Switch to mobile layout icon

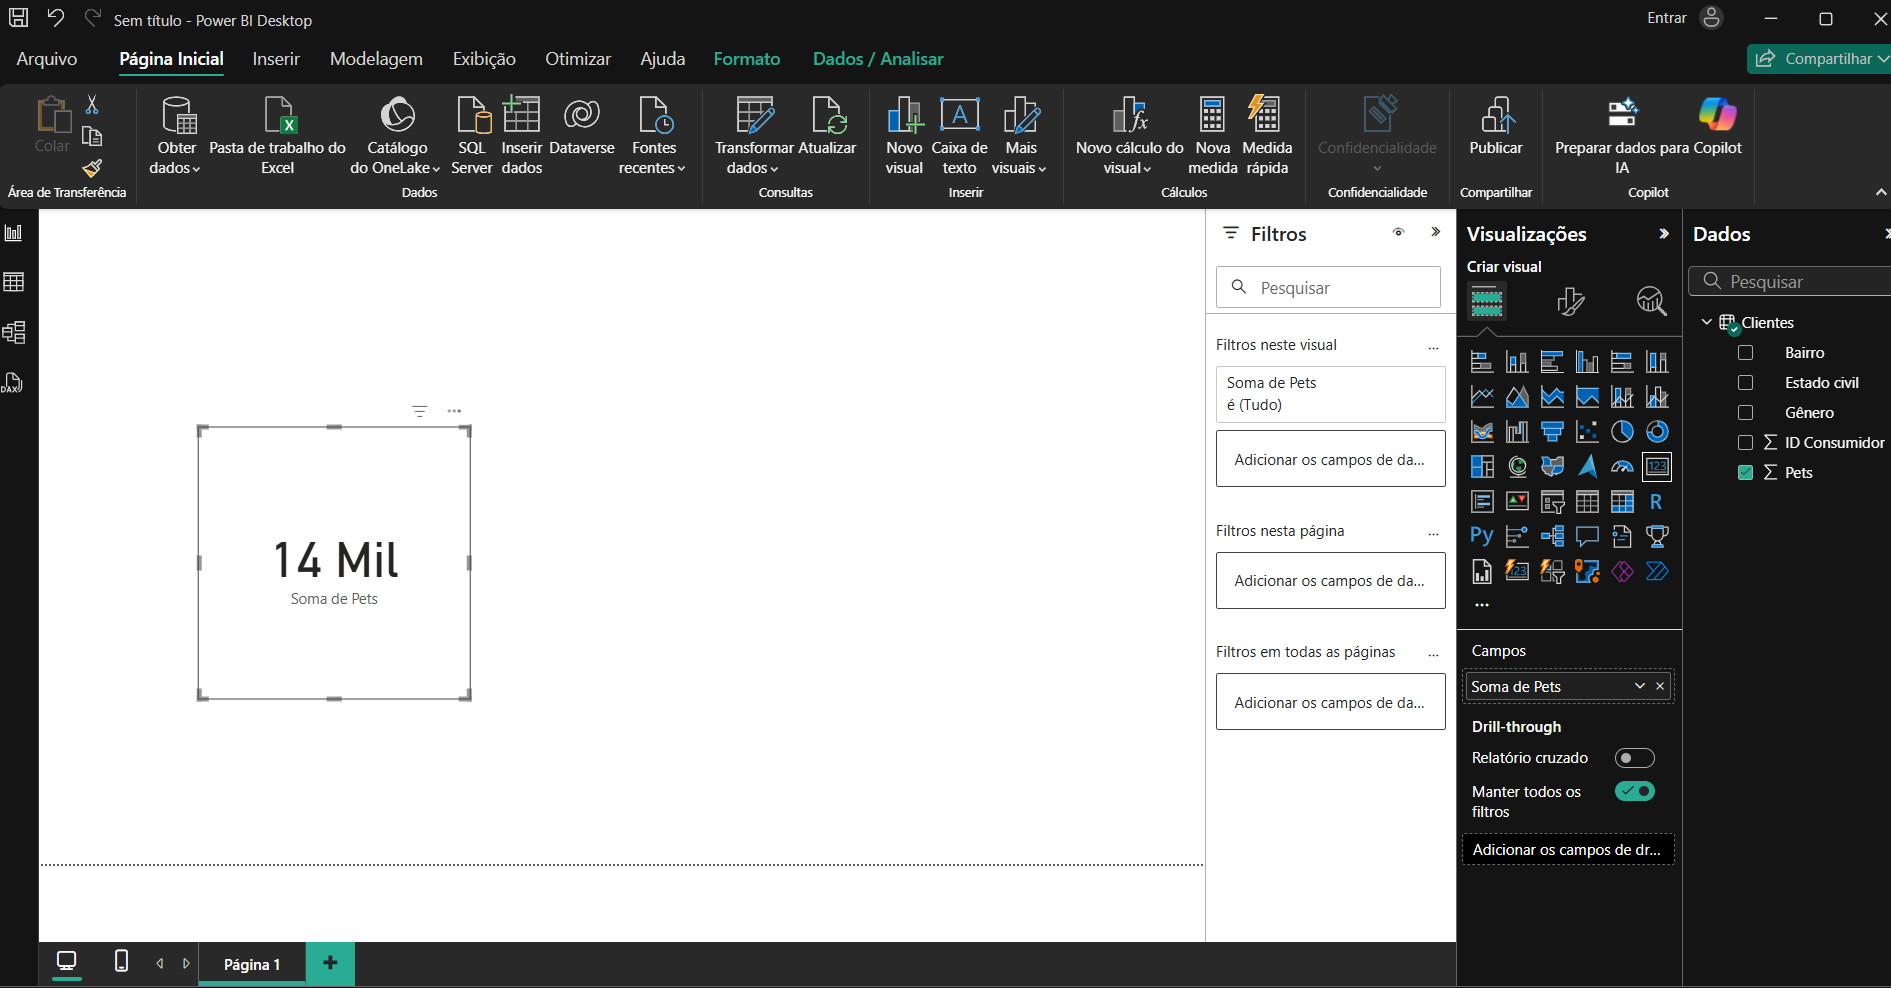[121, 962]
